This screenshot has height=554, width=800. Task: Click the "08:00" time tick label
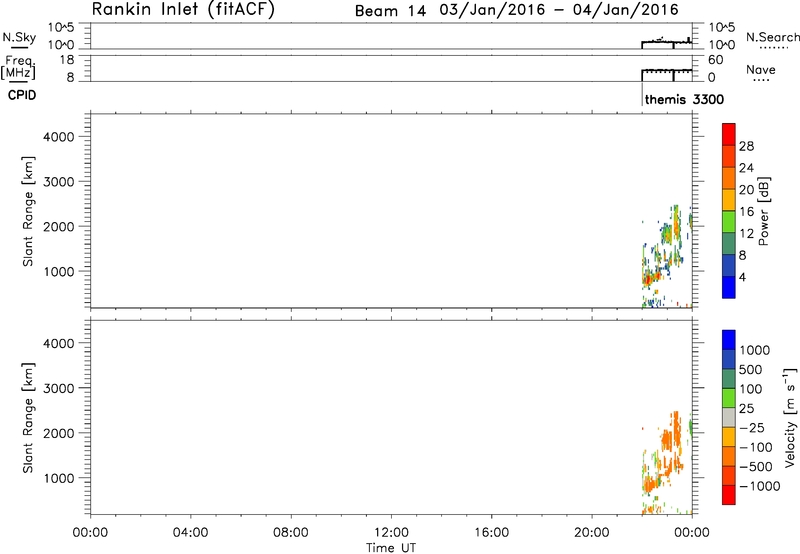pos(291,533)
